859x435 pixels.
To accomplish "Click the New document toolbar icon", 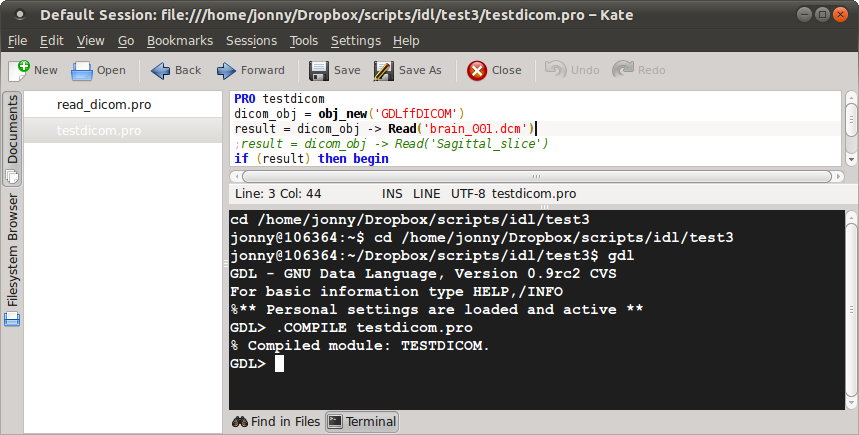I will pos(19,70).
